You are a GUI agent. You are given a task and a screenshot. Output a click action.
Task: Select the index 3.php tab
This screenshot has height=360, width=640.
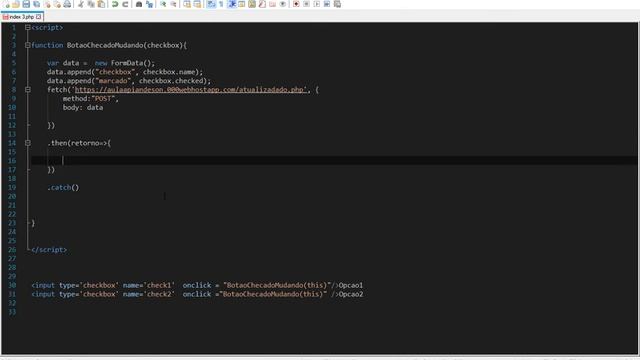coord(22,17)
